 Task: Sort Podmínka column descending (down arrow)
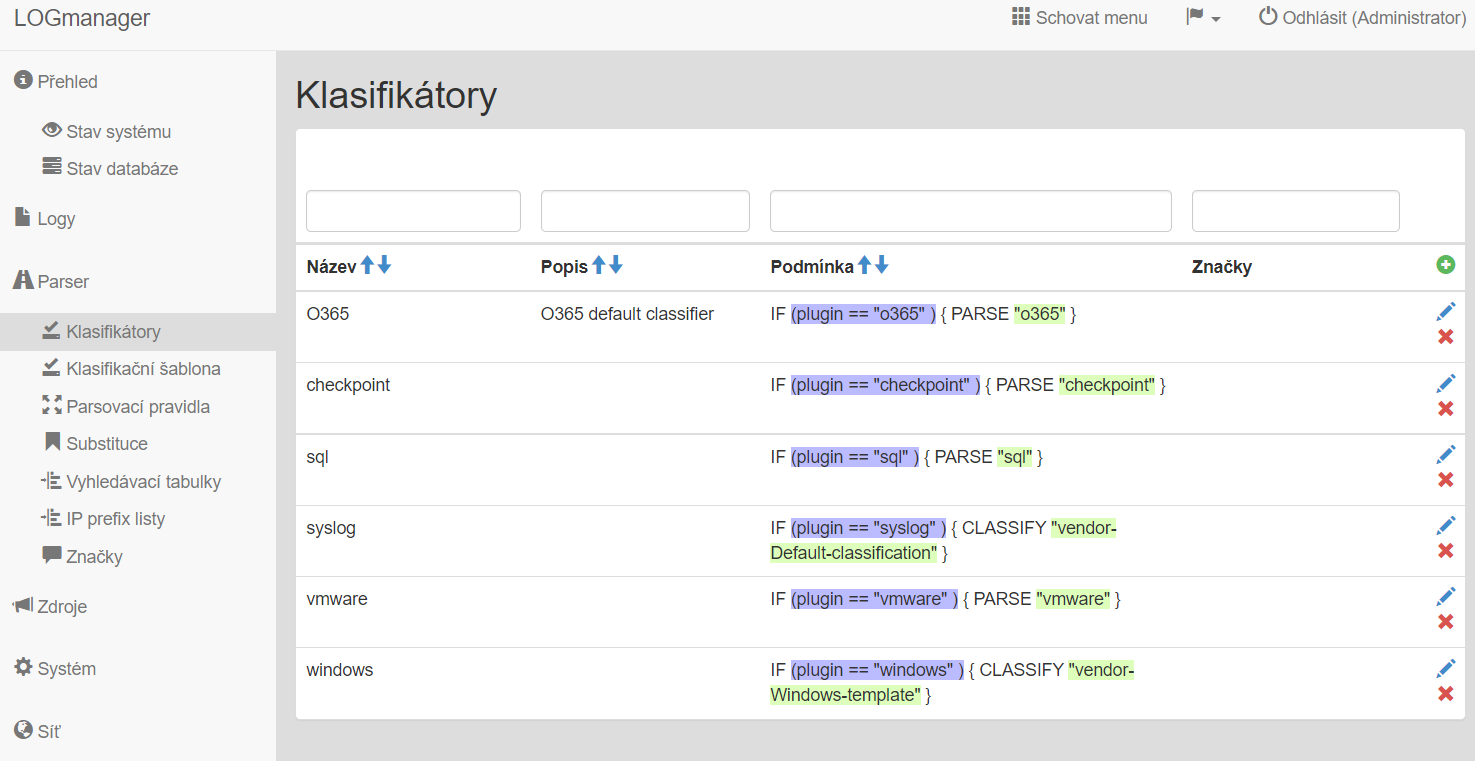coord(881,265)
